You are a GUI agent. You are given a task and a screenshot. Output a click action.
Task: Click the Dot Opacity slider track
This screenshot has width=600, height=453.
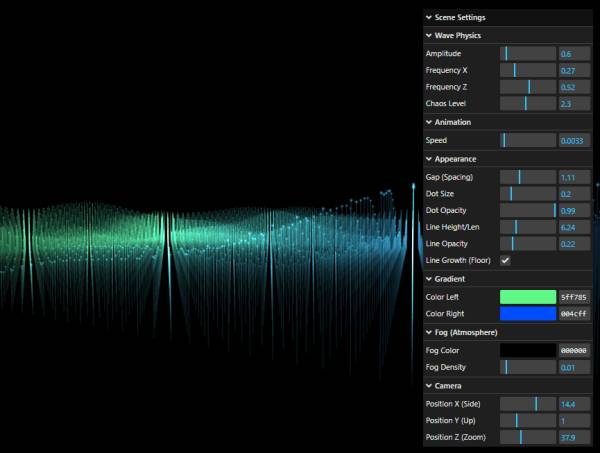[x=527, y=211]
